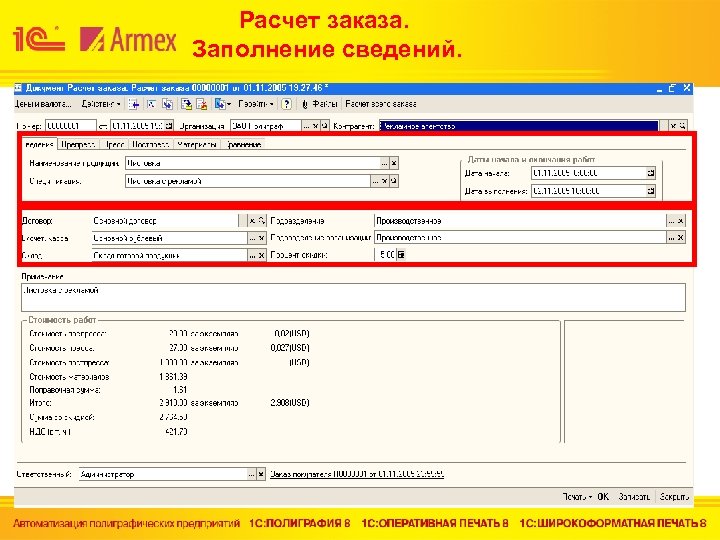Clear the Организация field with its X icon
Screen dimensions: 720x540
click(x=316, y=125)
